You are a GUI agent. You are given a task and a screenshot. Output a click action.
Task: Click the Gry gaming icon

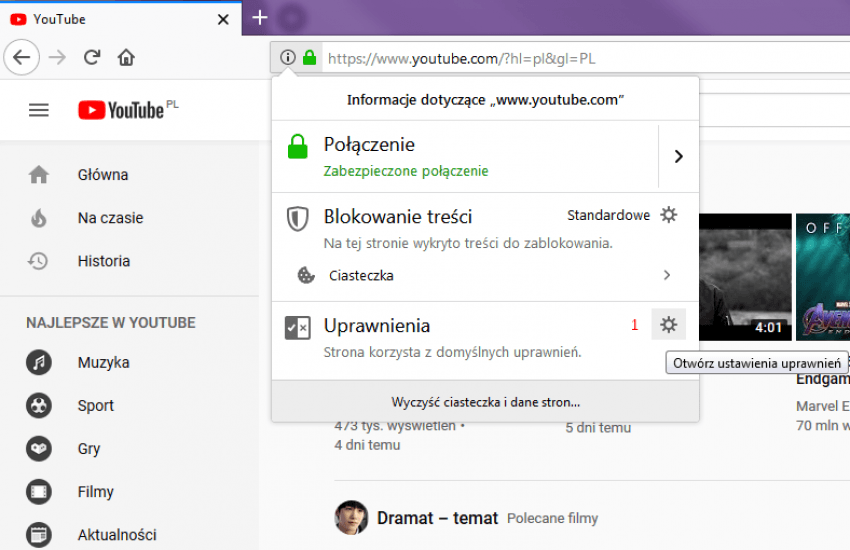(x=39, y=449)
